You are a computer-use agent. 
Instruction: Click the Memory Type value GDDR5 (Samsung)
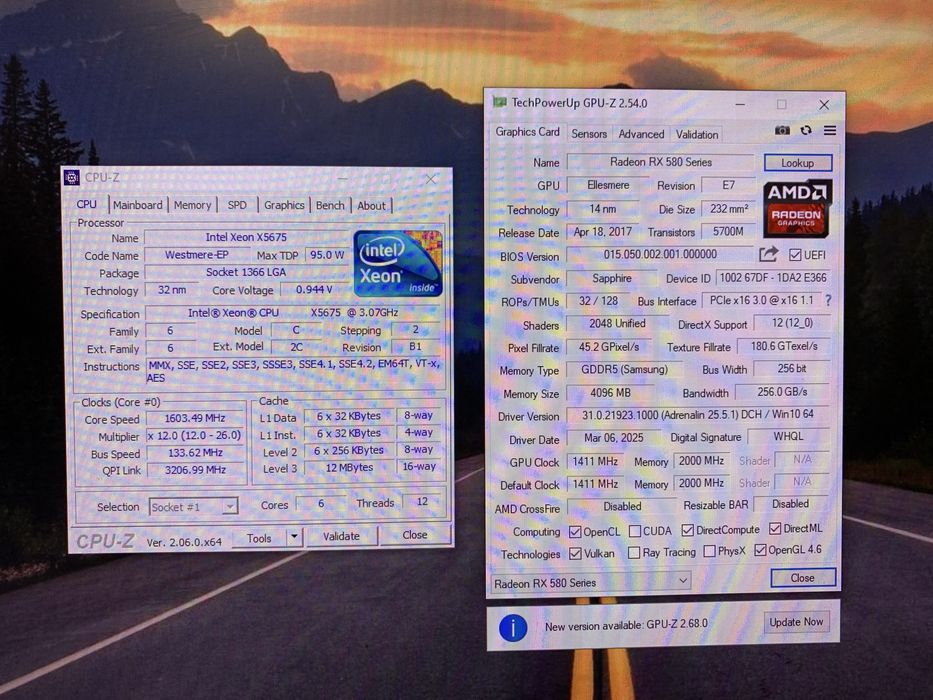(624, 370)
